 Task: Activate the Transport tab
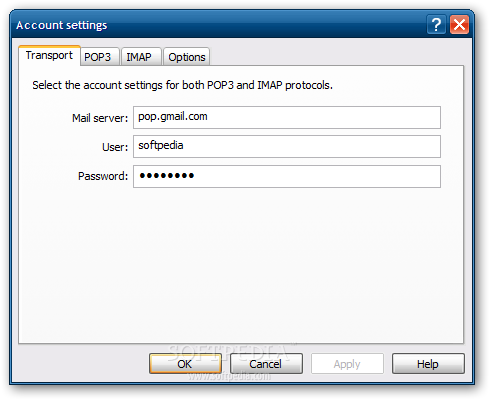click(49, 55)
